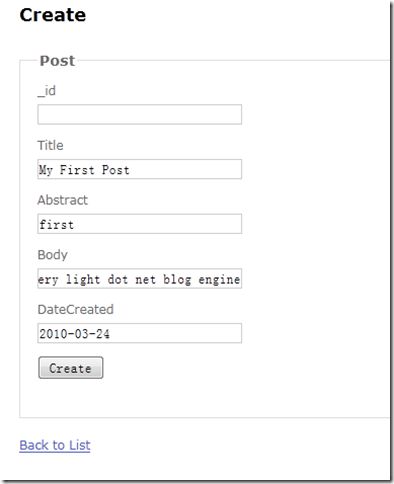The width and height of the screenshot is (394, 484).
Task: Click the DateCreated field label
Action: click(76, 309)
